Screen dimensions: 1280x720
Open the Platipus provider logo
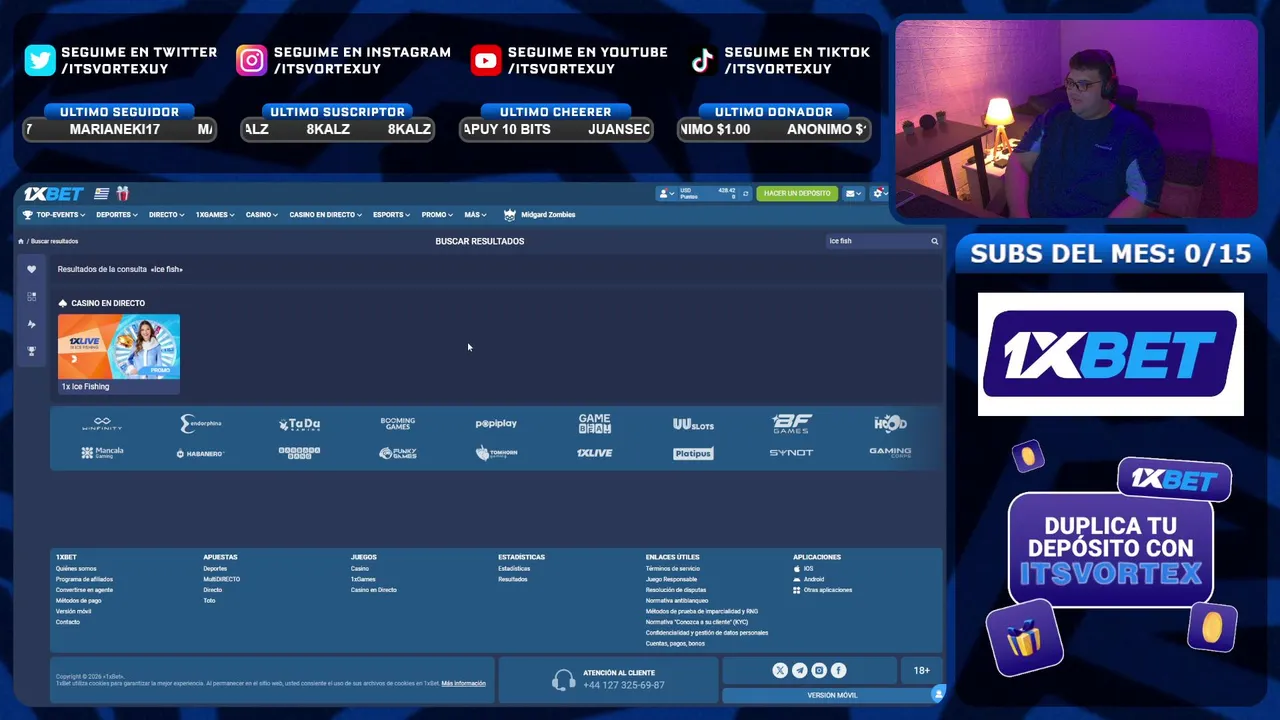[693, 453]
